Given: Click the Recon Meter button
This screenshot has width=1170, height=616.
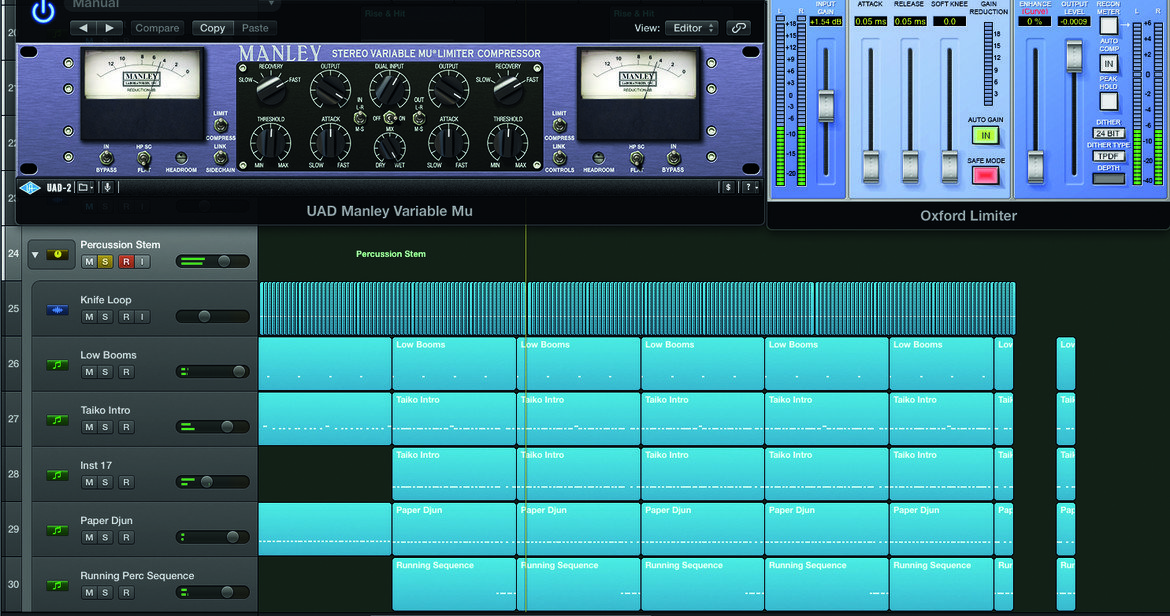Looking at the screenshot, I should pos(1108,26).
